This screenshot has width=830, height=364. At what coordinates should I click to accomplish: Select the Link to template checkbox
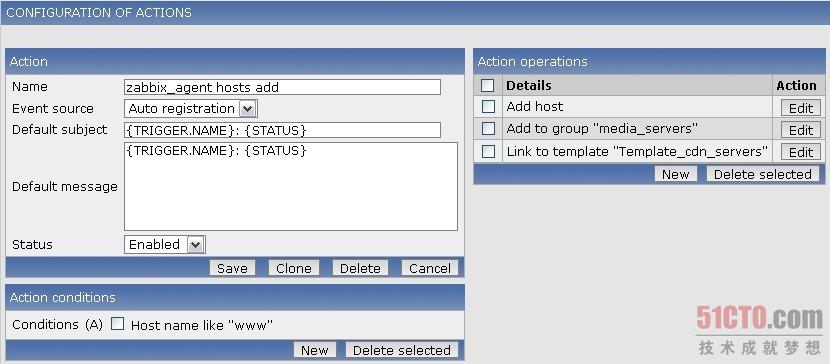pyautogui.click(x=488, y=152)
